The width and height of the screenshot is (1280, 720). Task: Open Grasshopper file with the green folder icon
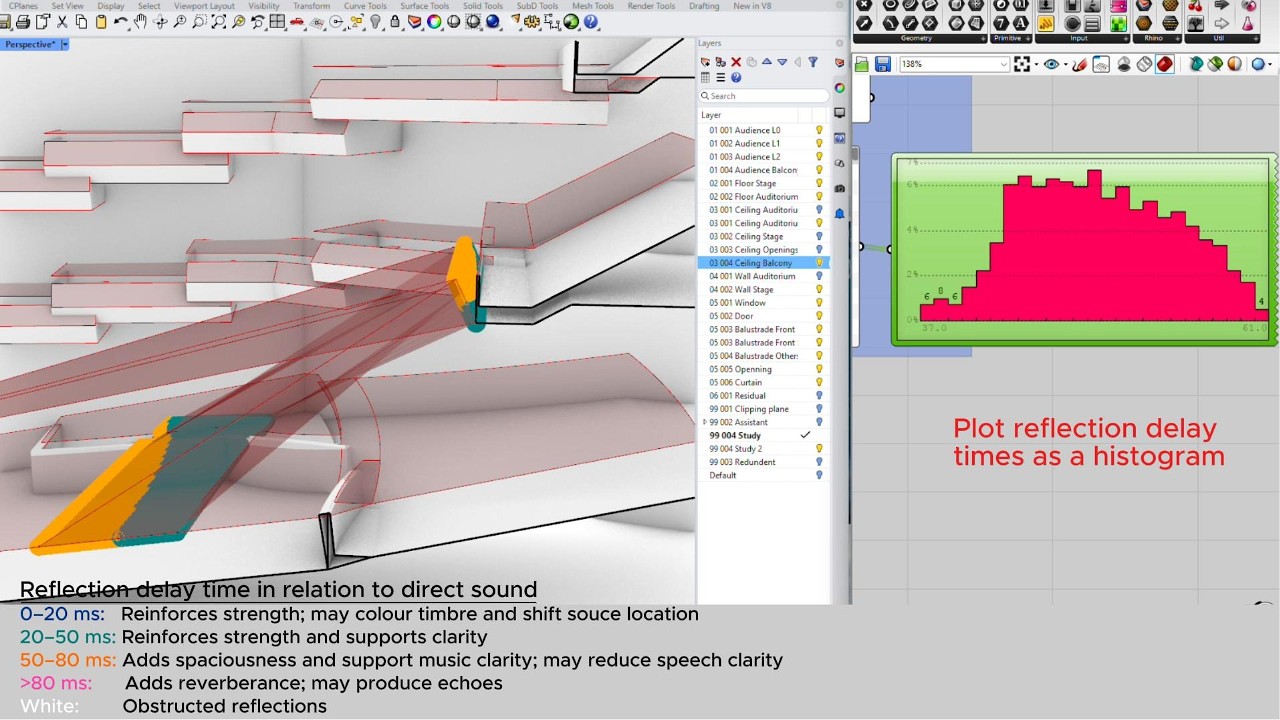[x=862, y=64]
